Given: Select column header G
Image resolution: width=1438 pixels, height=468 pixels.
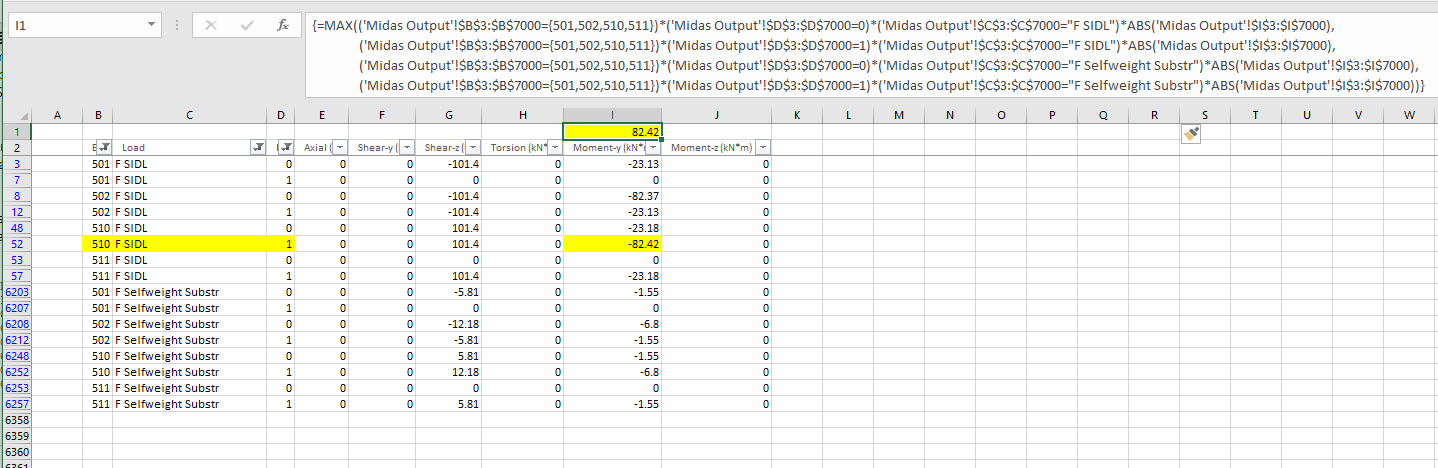Looking at the screenshot, I should tap(449, 115).
